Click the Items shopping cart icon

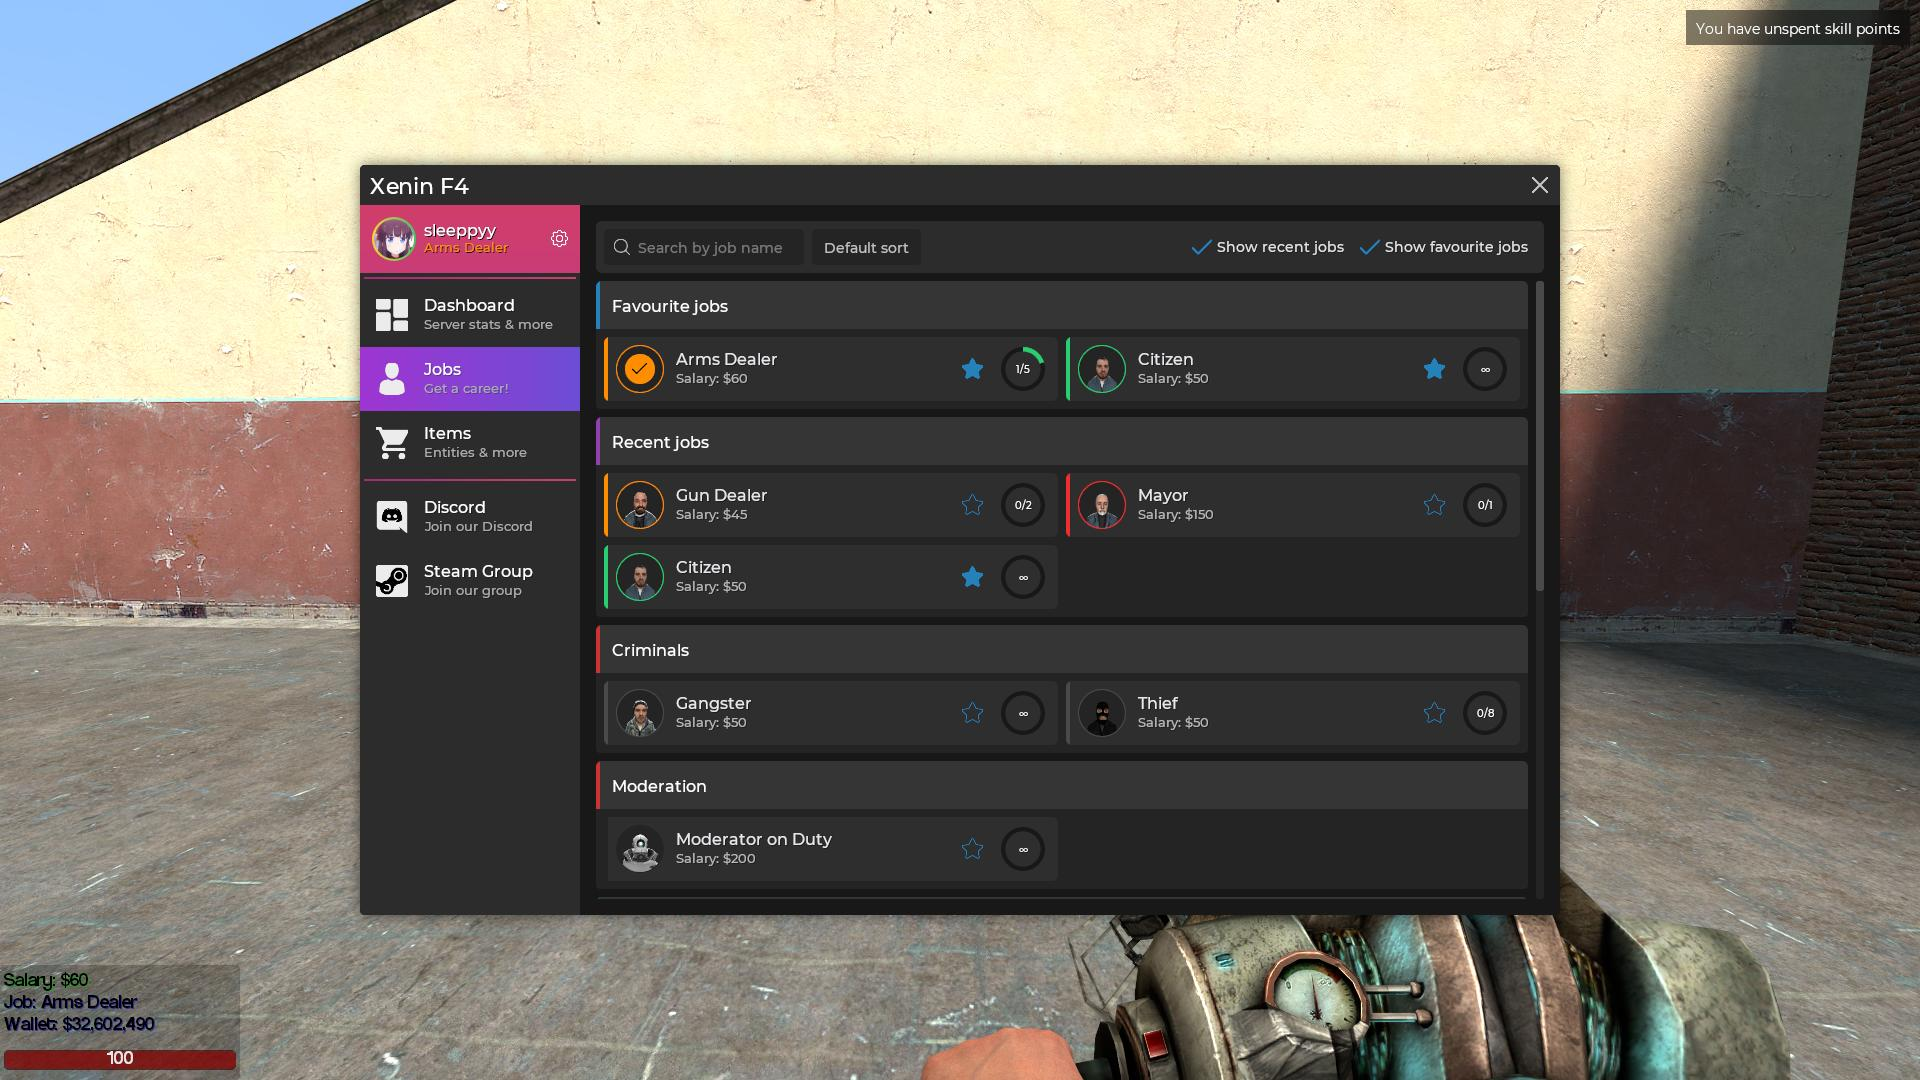click(392, 442)
